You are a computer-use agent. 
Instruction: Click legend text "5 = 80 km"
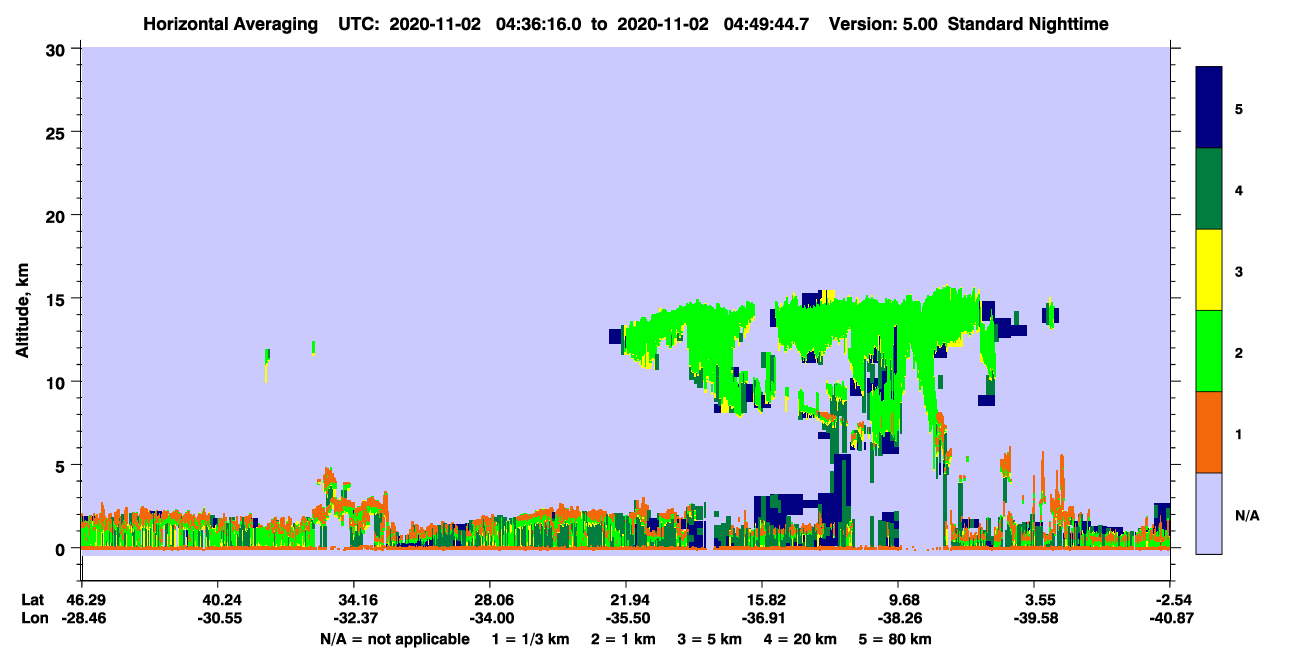coord(897,639)
